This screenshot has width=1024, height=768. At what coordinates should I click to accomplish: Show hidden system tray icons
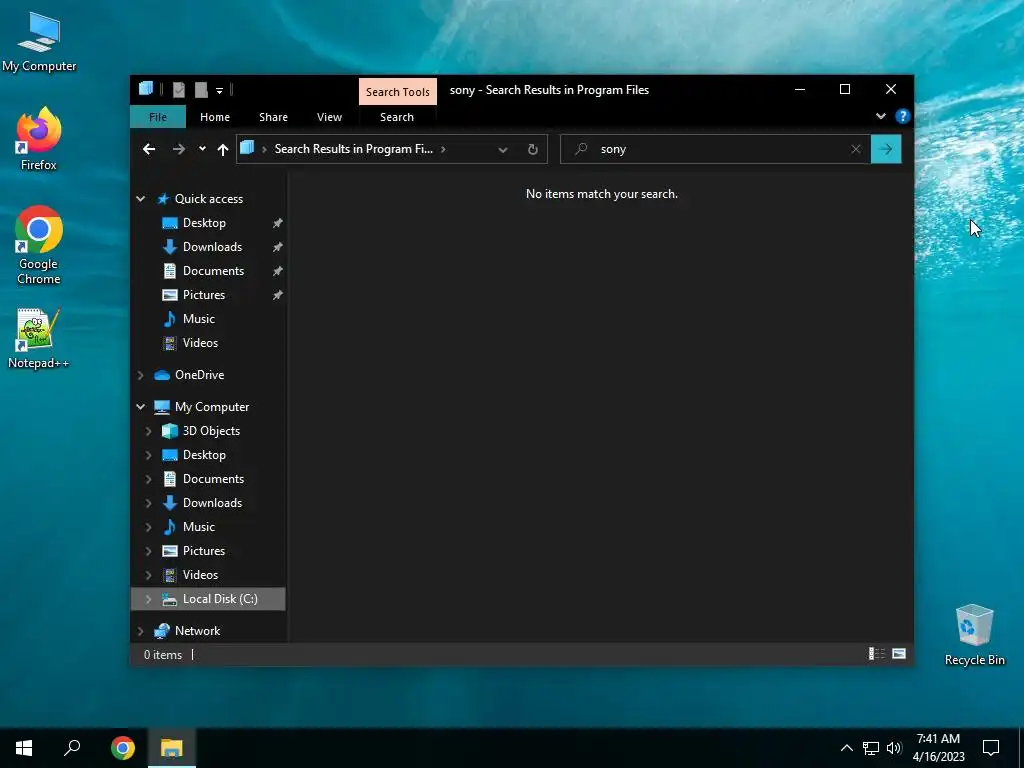tap(846, 748)
